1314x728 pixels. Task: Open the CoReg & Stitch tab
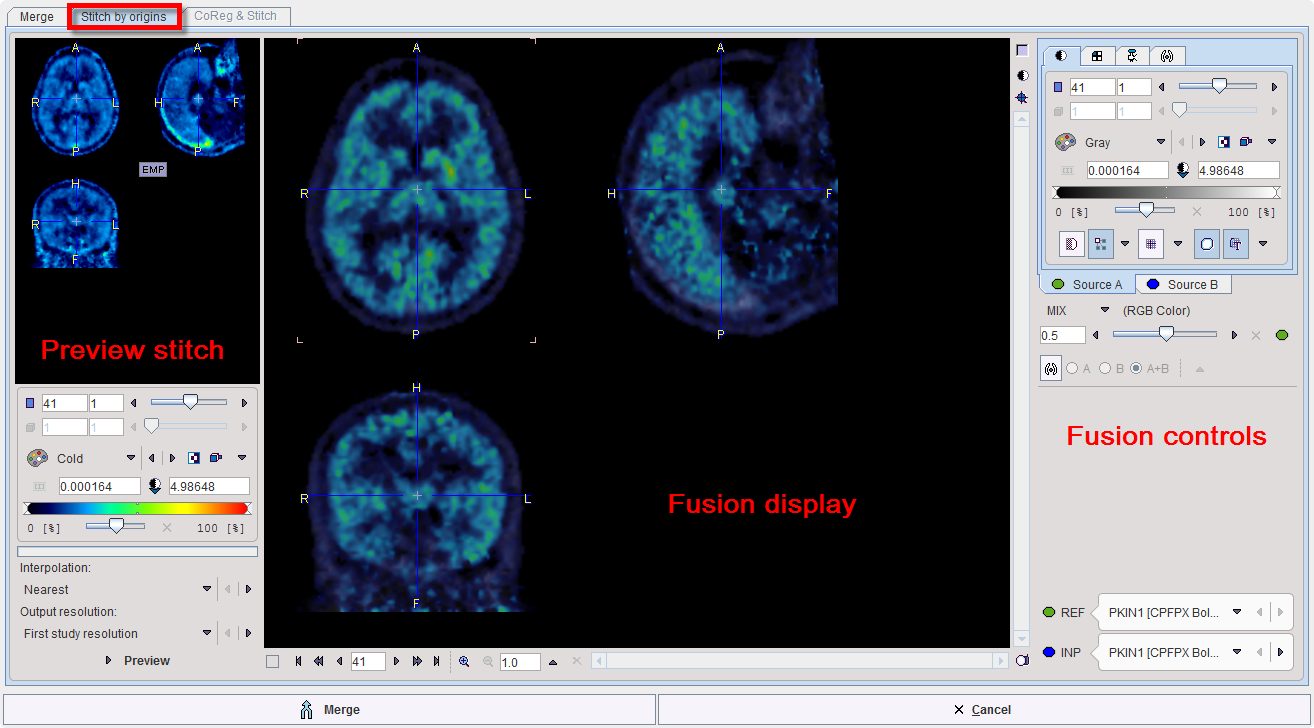pos(236,17)
